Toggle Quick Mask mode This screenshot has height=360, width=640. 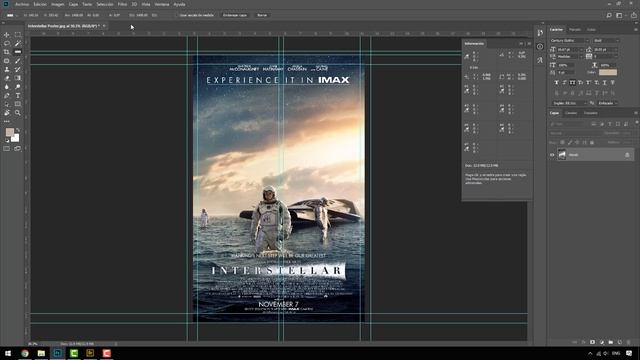pyautogui.click(x=7, y=149)
